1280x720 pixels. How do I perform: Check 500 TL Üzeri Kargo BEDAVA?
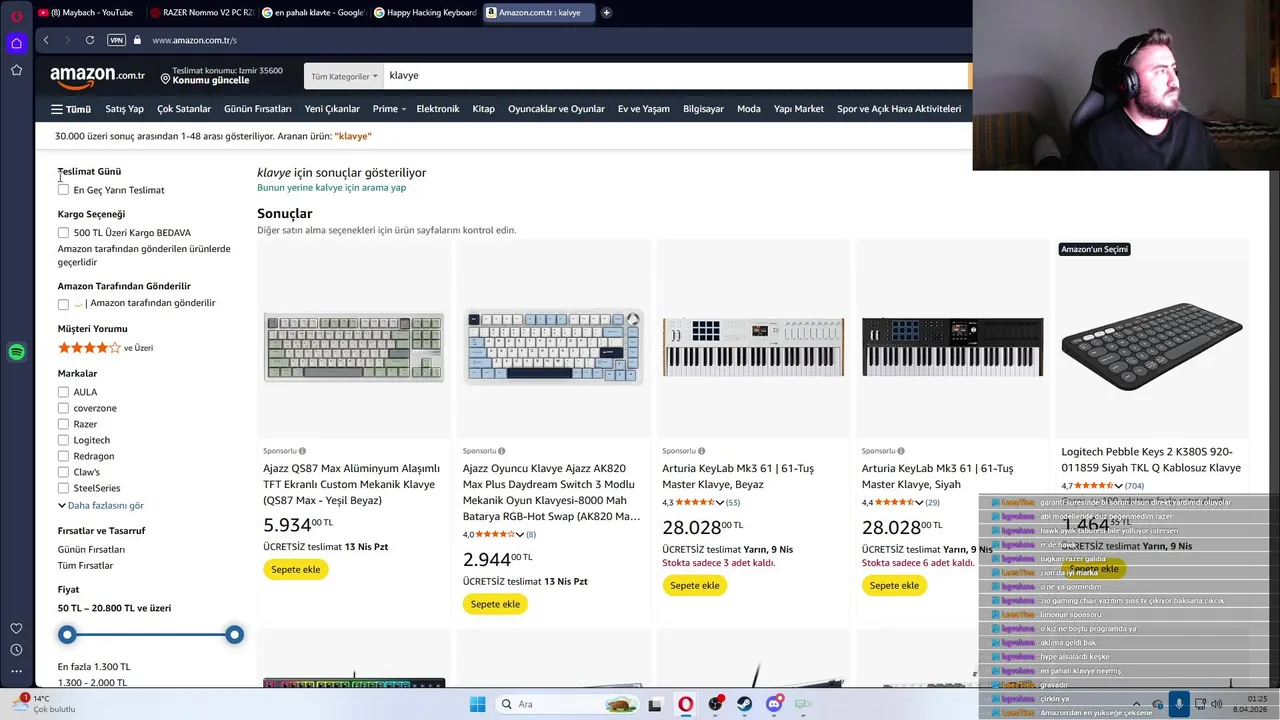point(63,233)
